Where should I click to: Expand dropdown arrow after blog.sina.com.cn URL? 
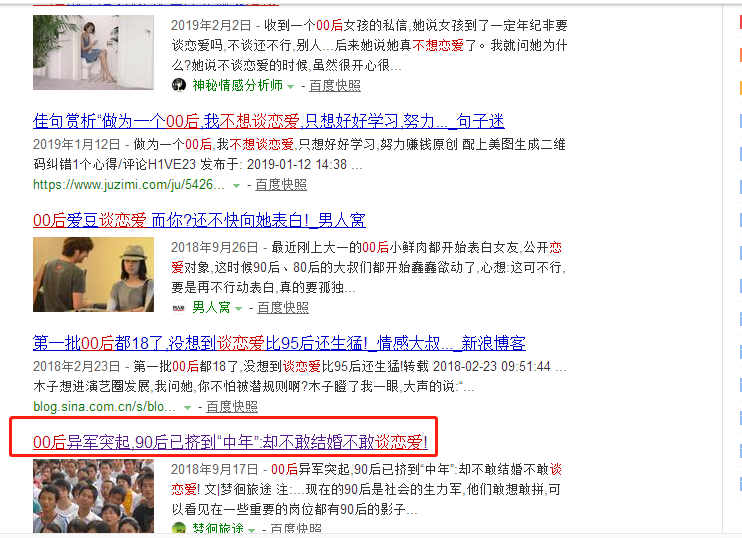[x=187, y=407]
